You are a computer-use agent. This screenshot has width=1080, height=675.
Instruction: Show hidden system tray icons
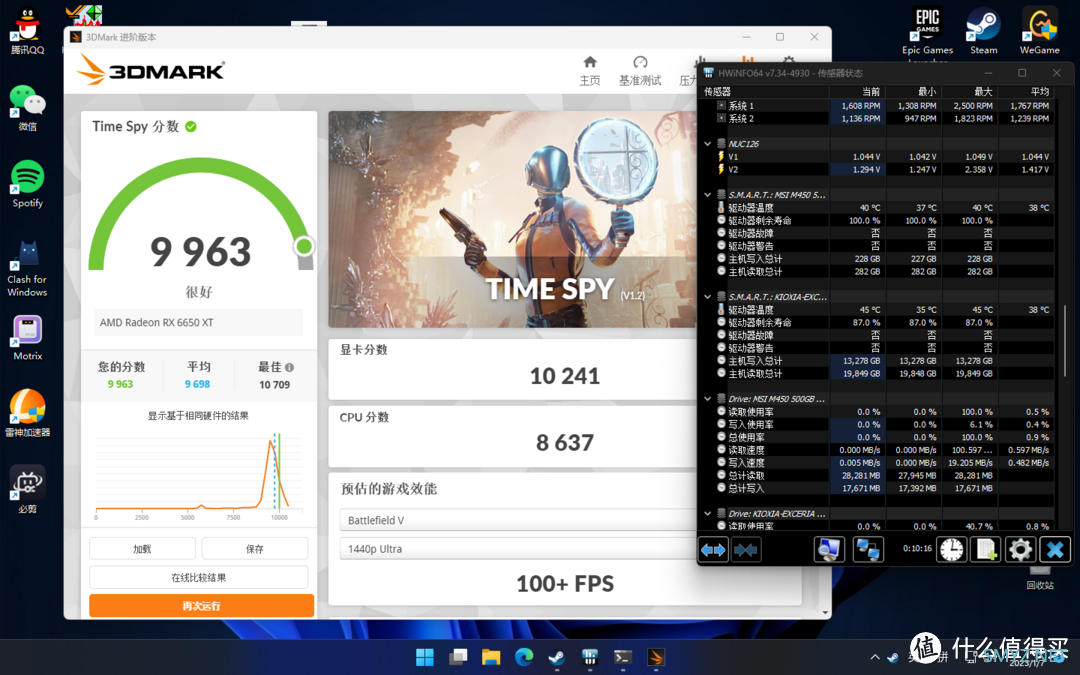pos(875,657)
